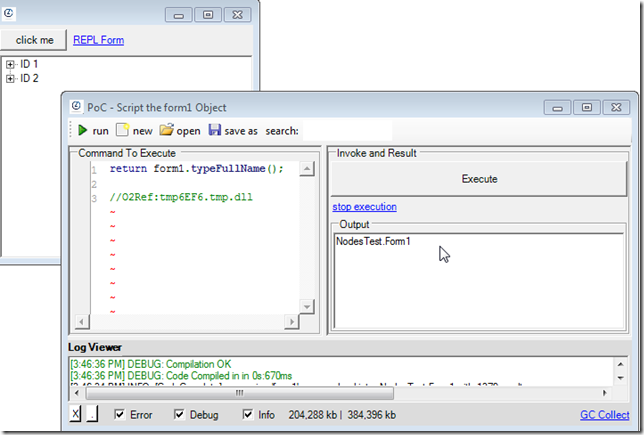
Task: Click the output text 'NodesTest.Form1'
Action: [x=373, y=241]
